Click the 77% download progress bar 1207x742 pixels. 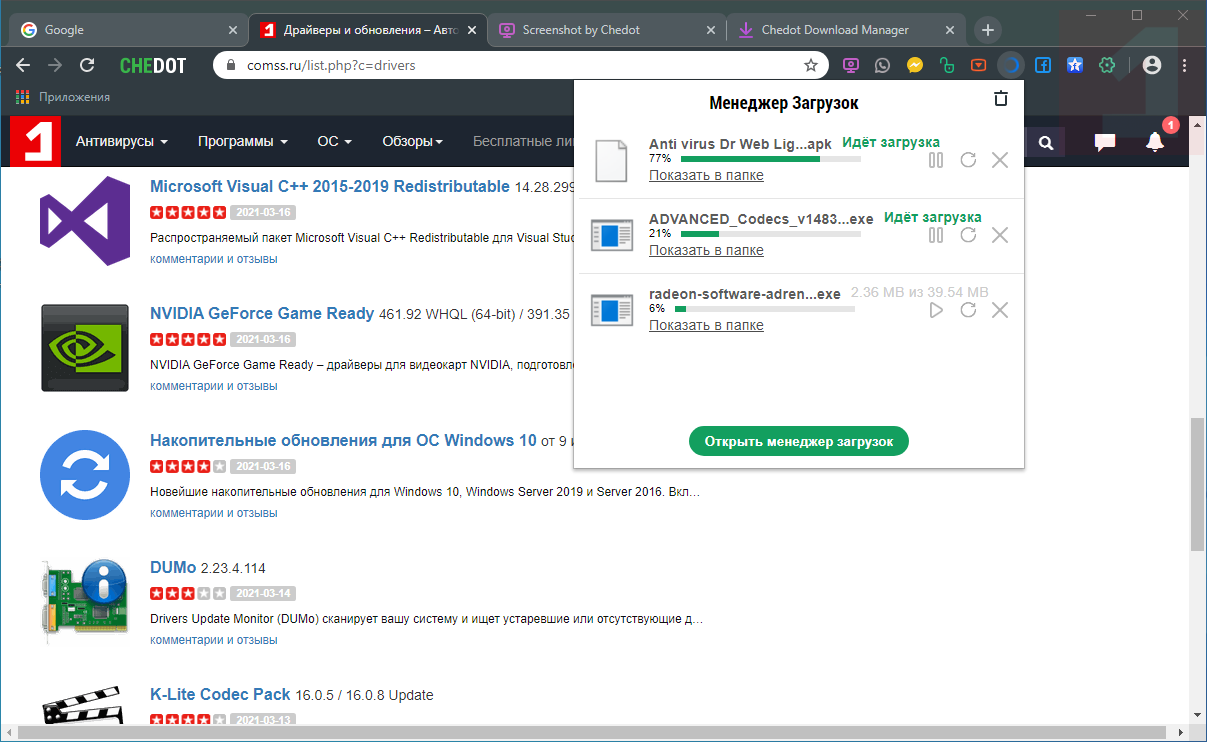pos(770,159)
